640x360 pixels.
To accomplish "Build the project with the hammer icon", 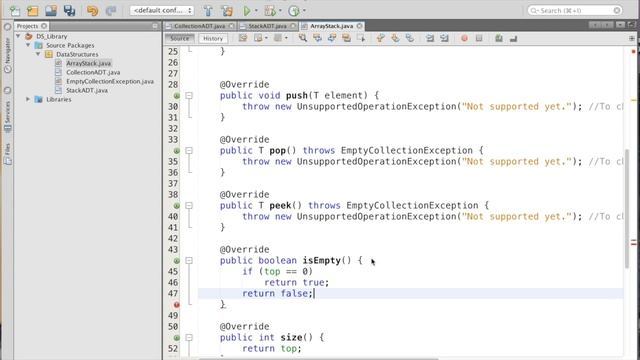I will click(x=208, y=11).
